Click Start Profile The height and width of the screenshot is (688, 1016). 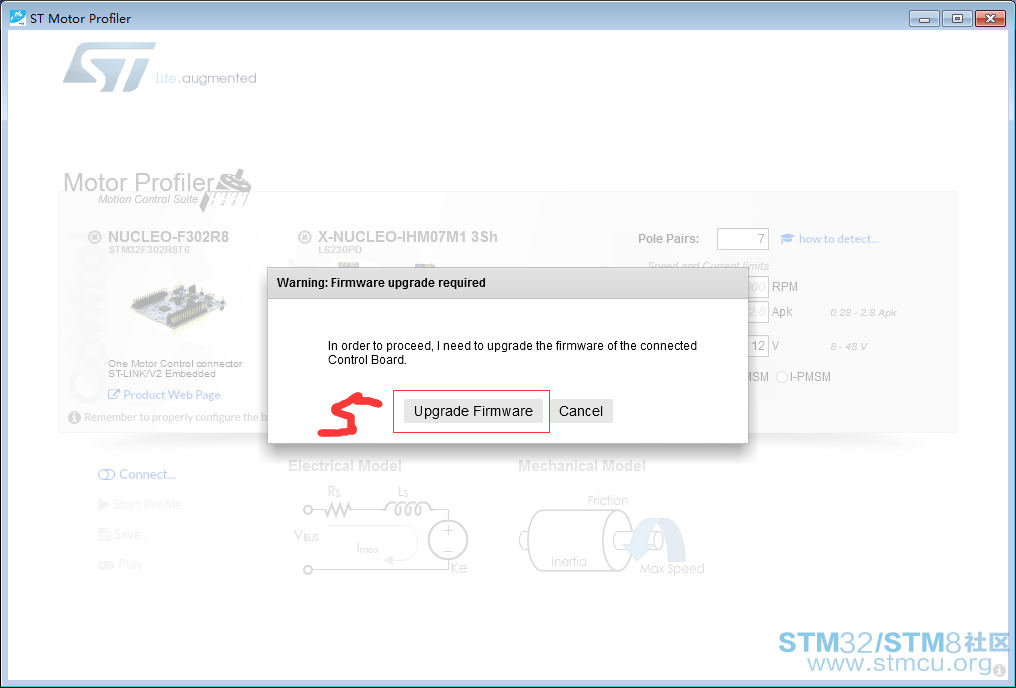(x=139, y=504)
